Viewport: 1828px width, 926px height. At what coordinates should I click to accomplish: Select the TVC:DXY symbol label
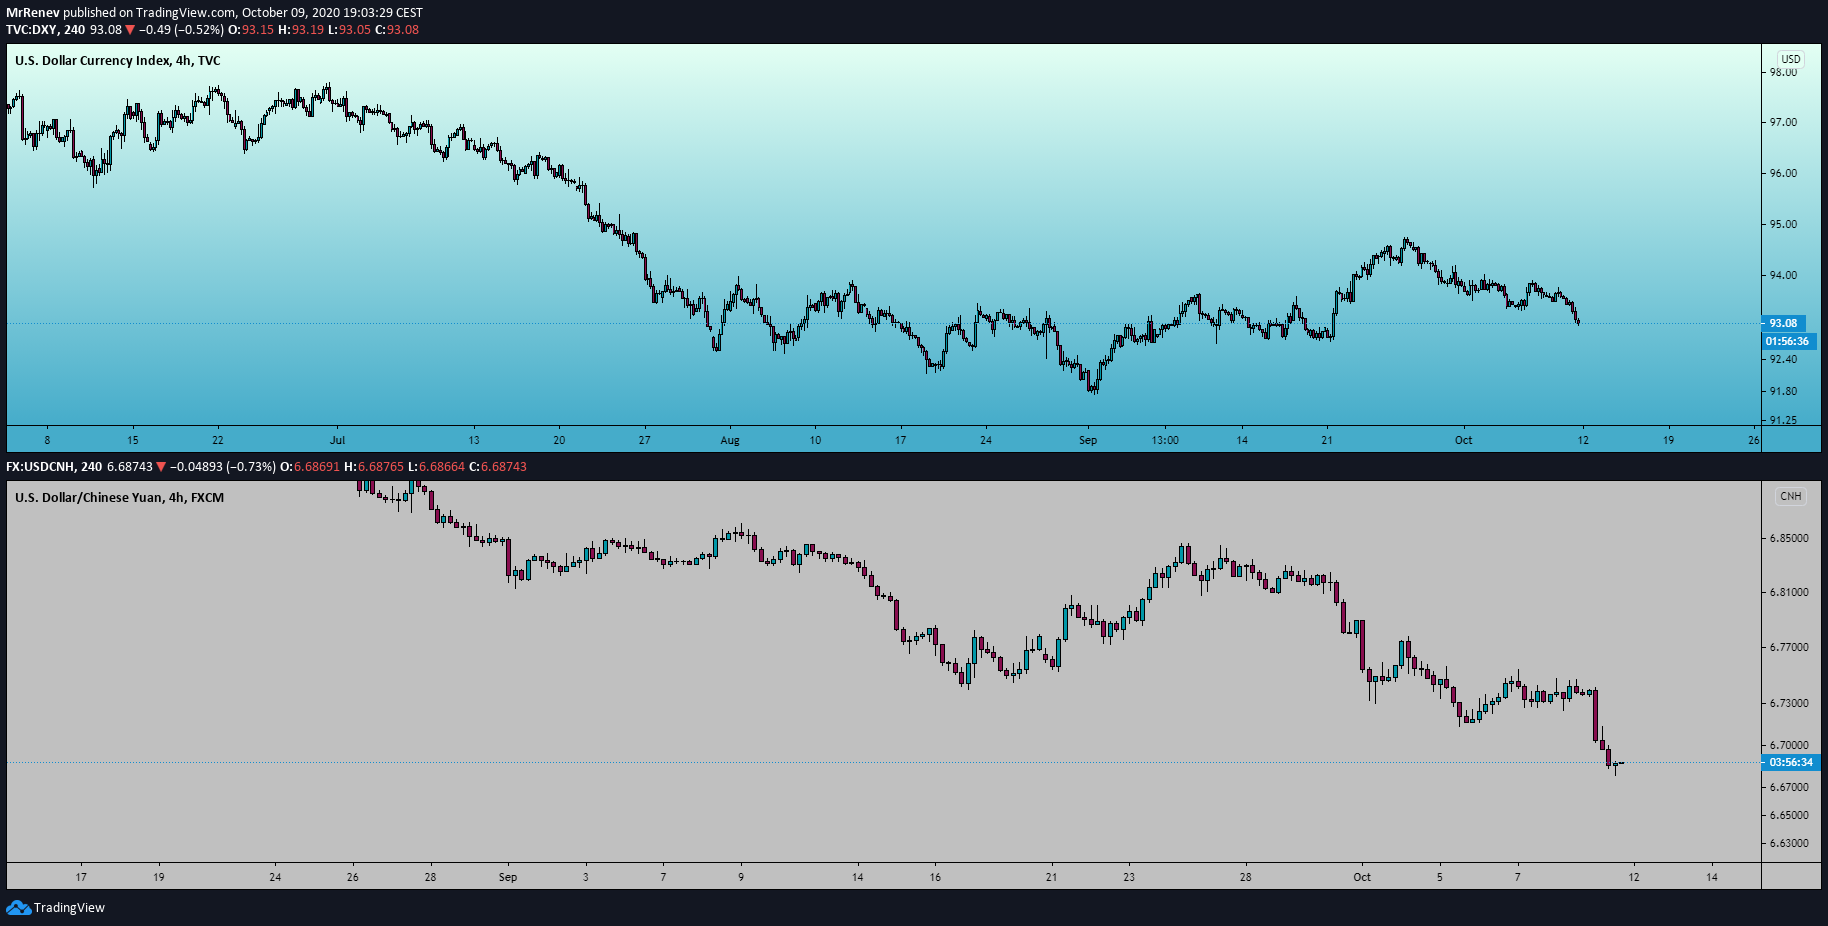pos(31,30)
